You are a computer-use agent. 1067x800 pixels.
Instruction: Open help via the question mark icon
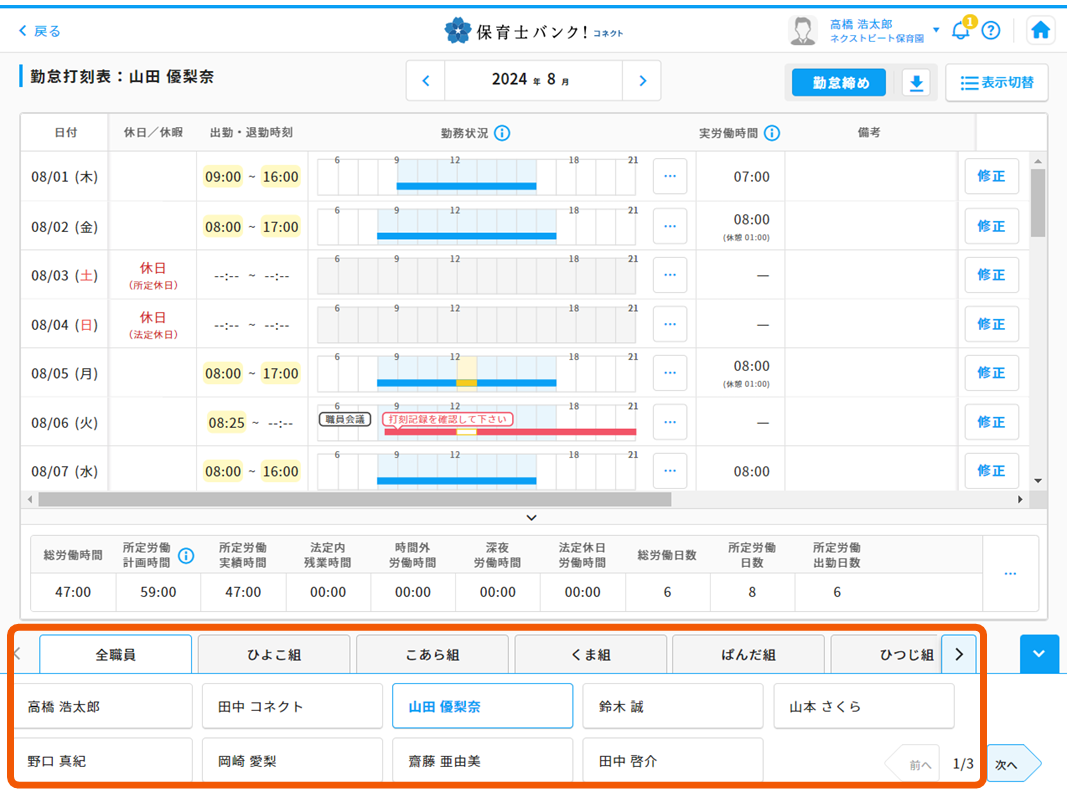[991, 31]
